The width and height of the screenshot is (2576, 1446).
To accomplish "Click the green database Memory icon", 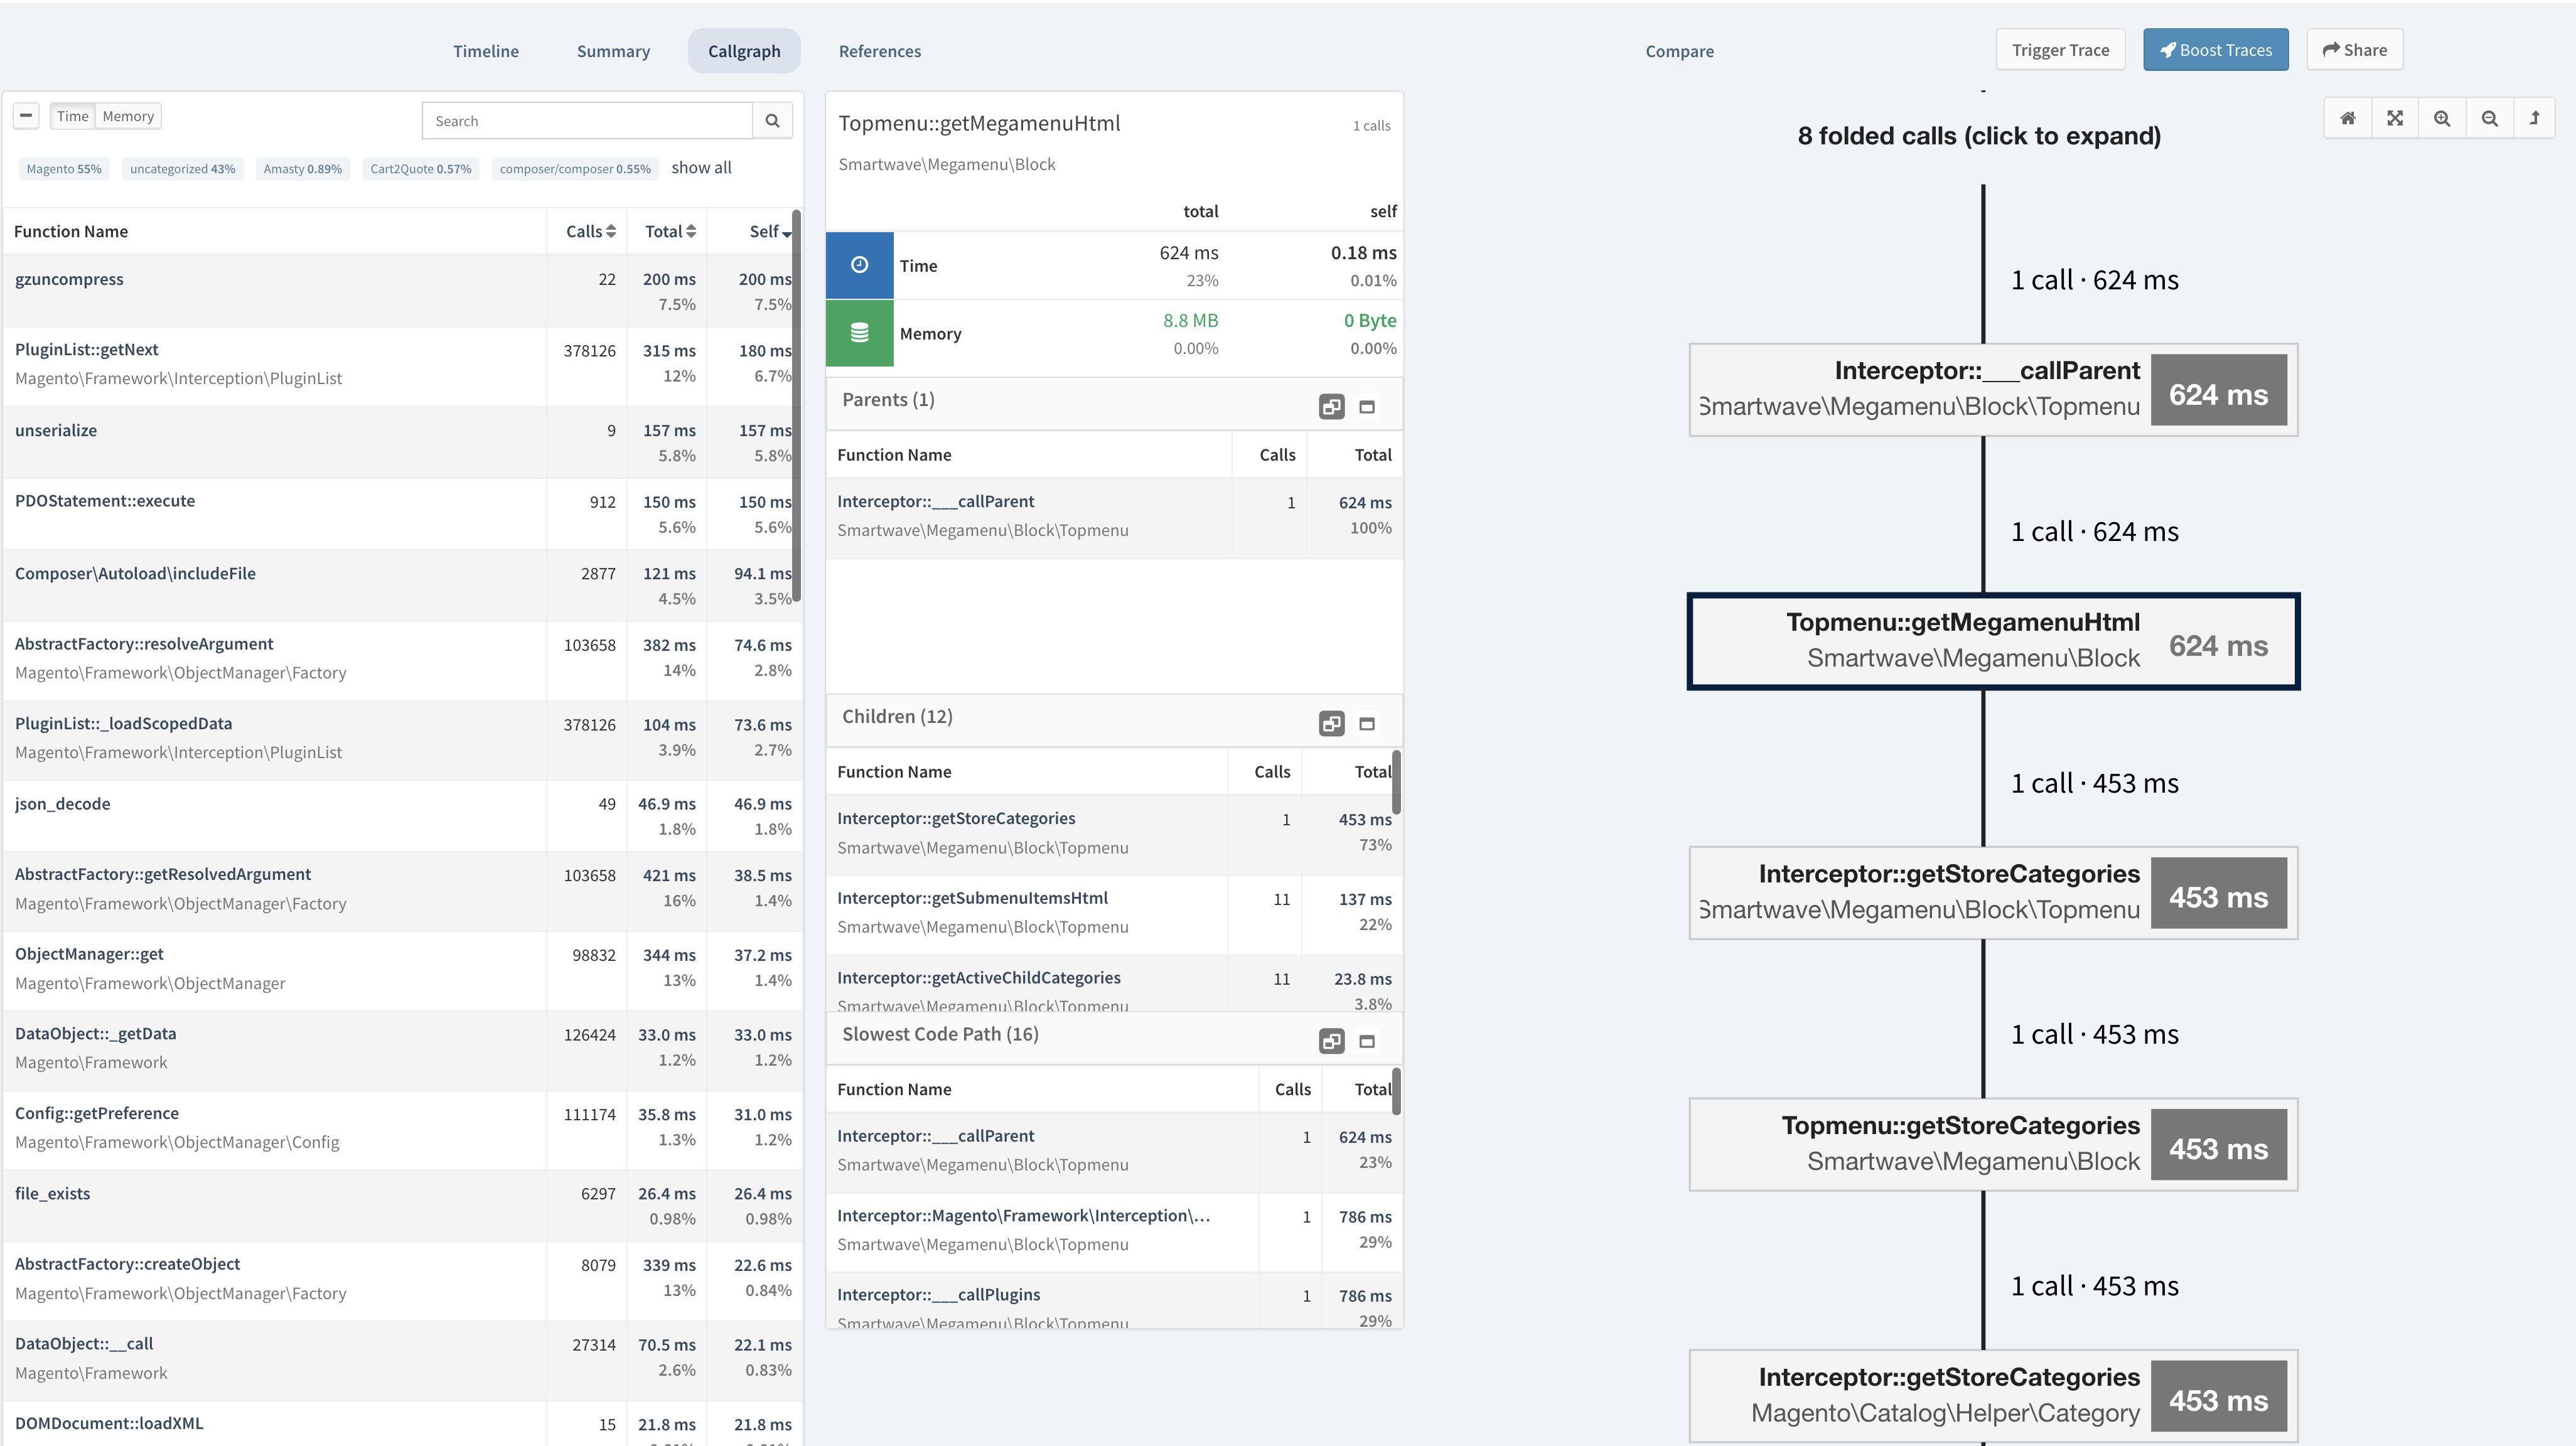I will tap(859, 333).
